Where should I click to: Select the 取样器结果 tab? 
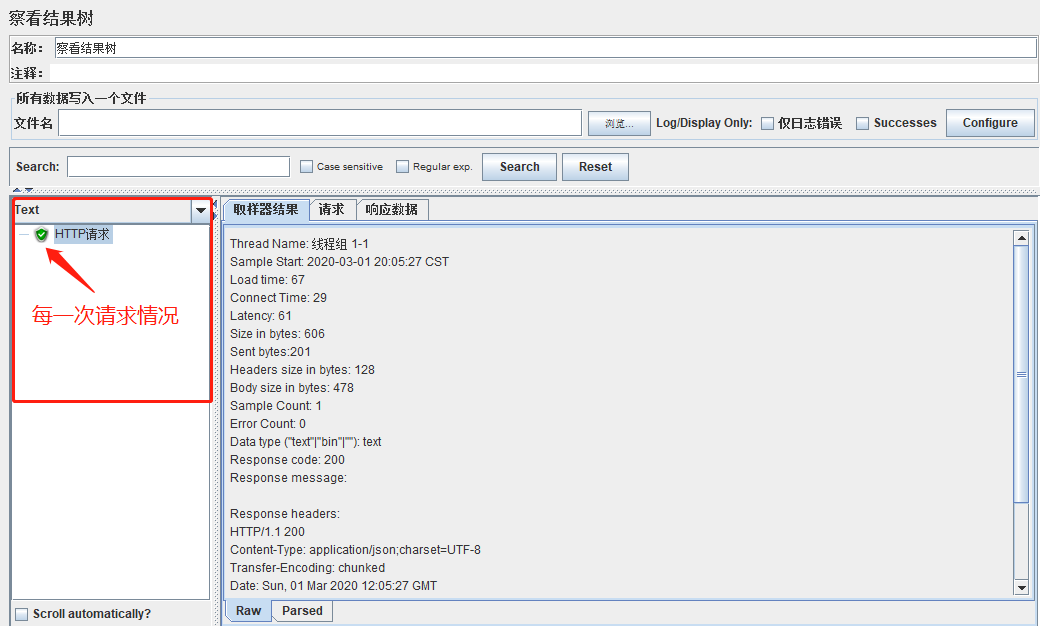tap(264, 209)
